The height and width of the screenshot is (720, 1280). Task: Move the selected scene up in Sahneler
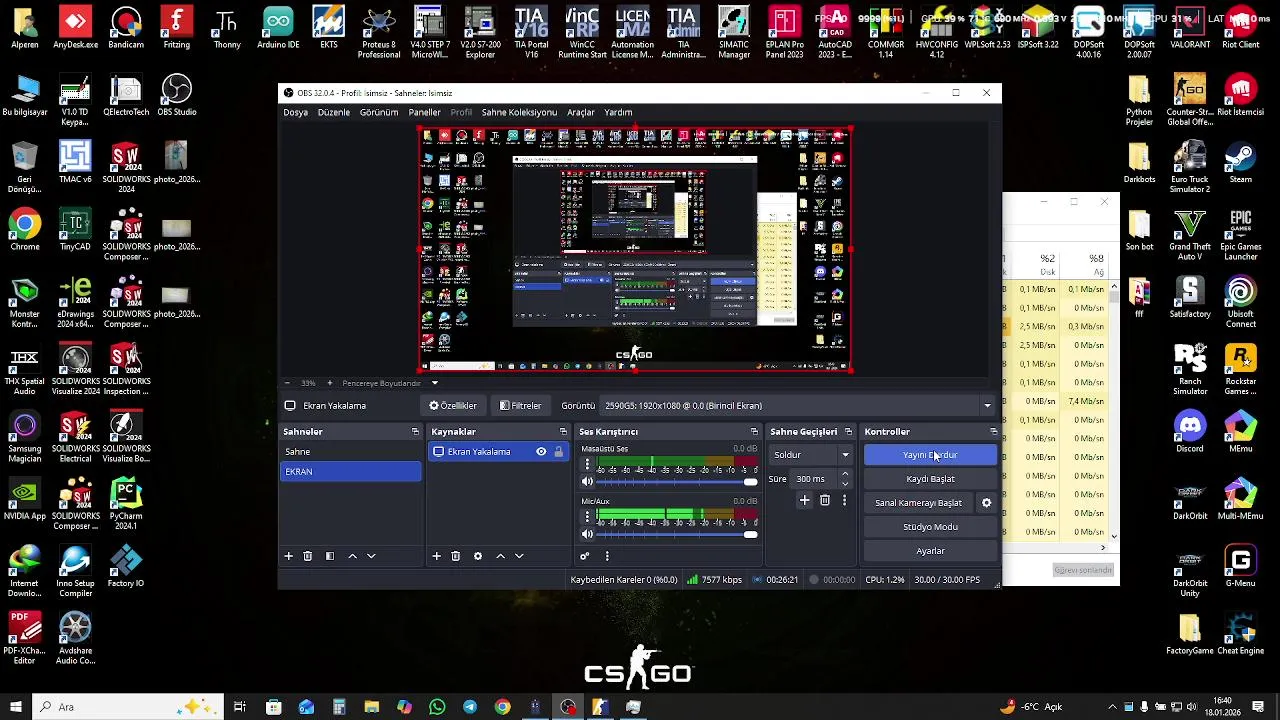pyautogui.click(x=352, y=556)
